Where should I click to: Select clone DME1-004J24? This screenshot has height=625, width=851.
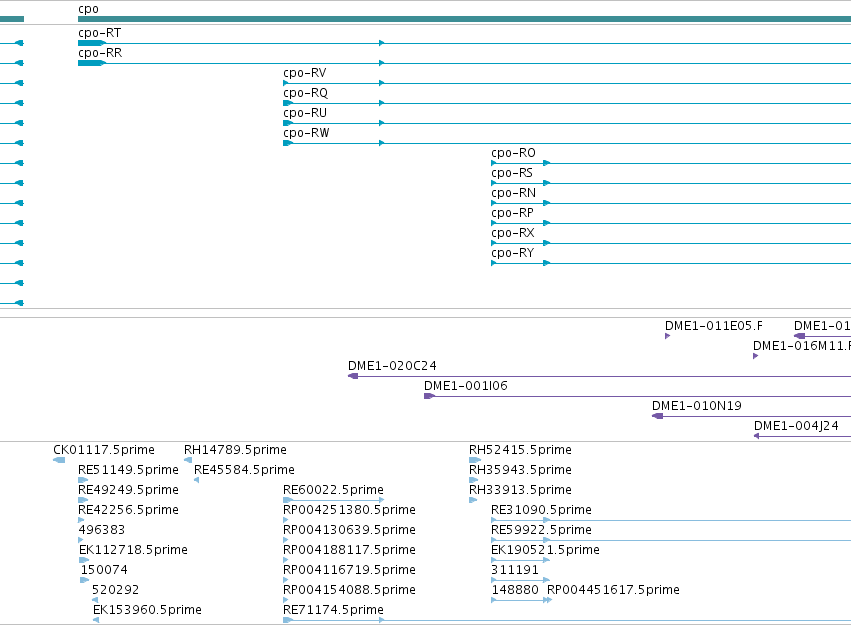click(x=796, y=426)
